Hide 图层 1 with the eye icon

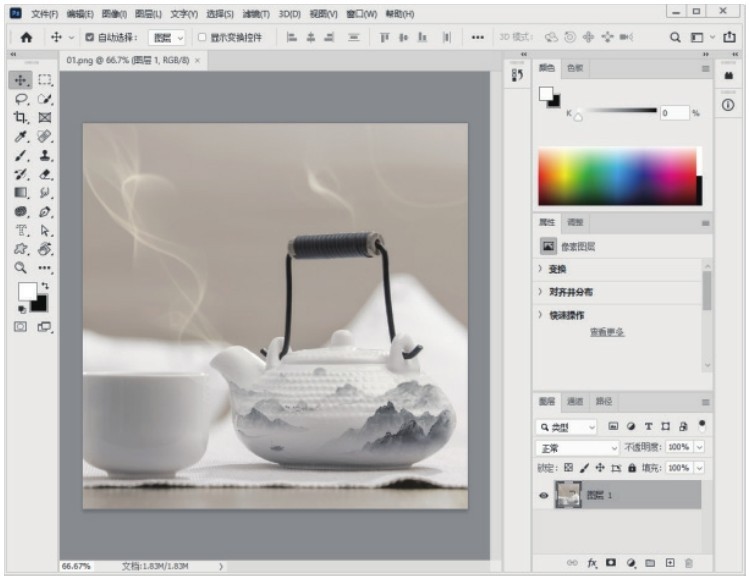point(544,494)
